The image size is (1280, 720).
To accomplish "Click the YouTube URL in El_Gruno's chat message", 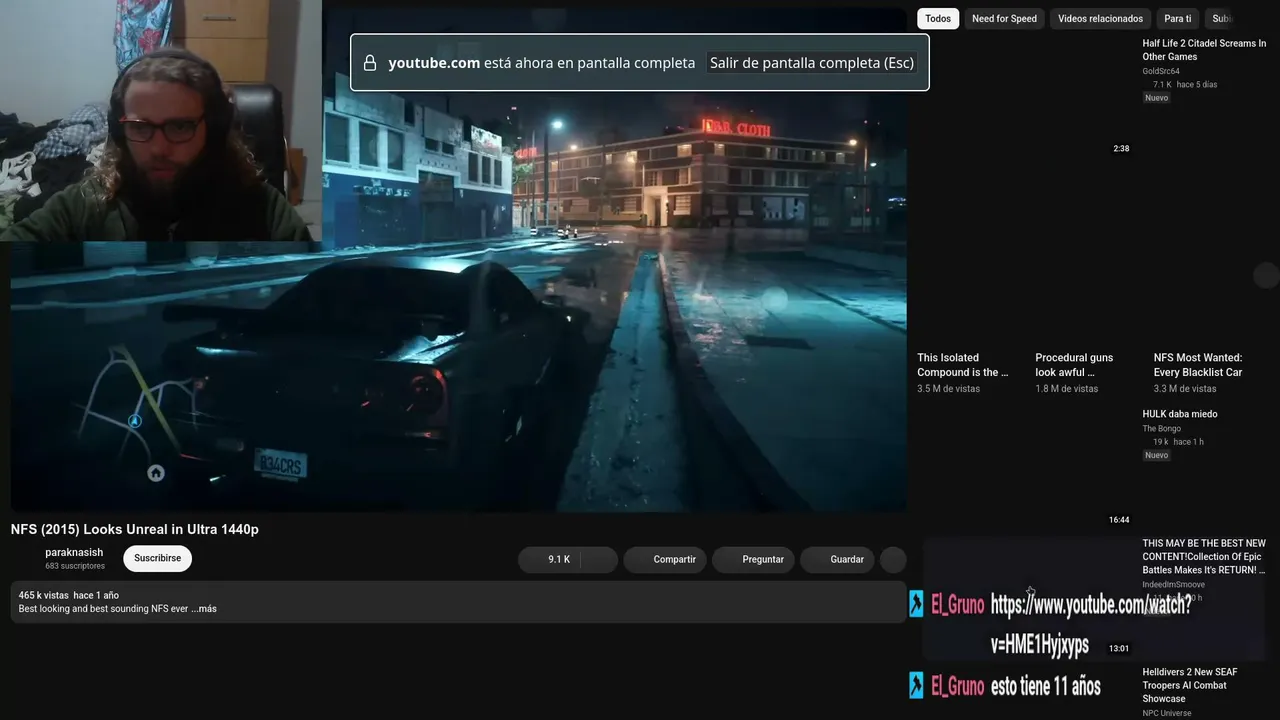I will click(x=1091, y=625).
